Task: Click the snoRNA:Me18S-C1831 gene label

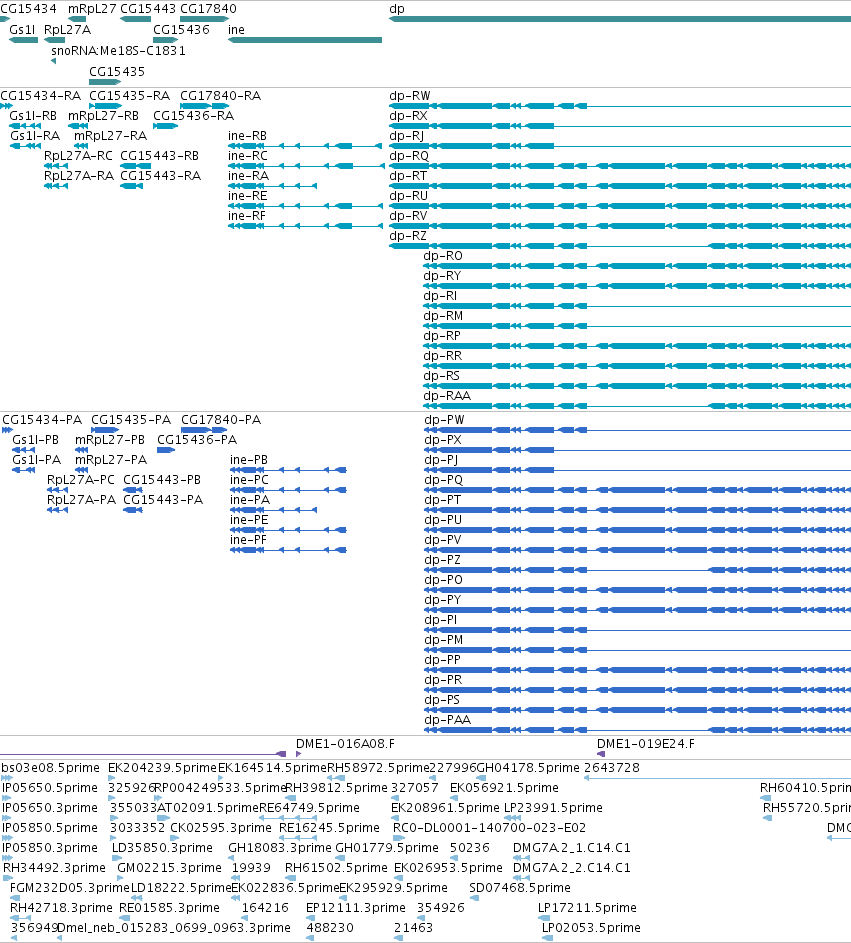Action: pyautogui.click(x=118, y=51)
